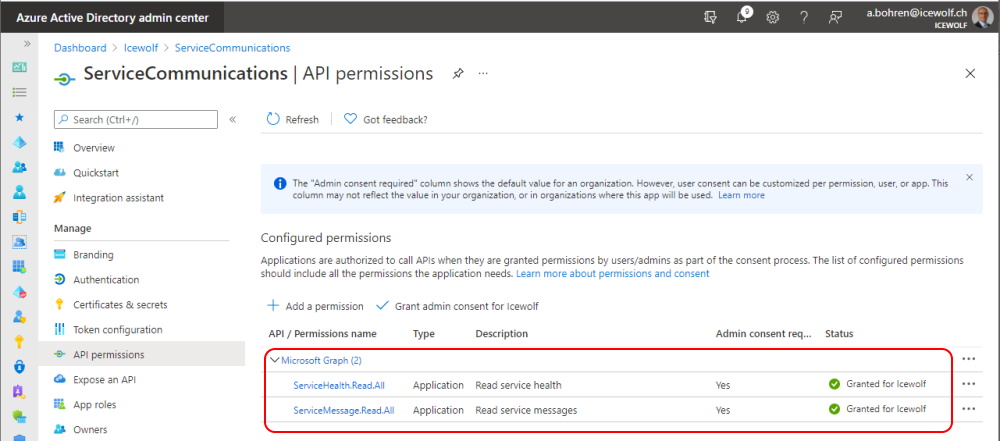The width and height of the screenshot is (1000, 441).
Task: Open the key icon in left rail
Action: [x=20, y=342]
